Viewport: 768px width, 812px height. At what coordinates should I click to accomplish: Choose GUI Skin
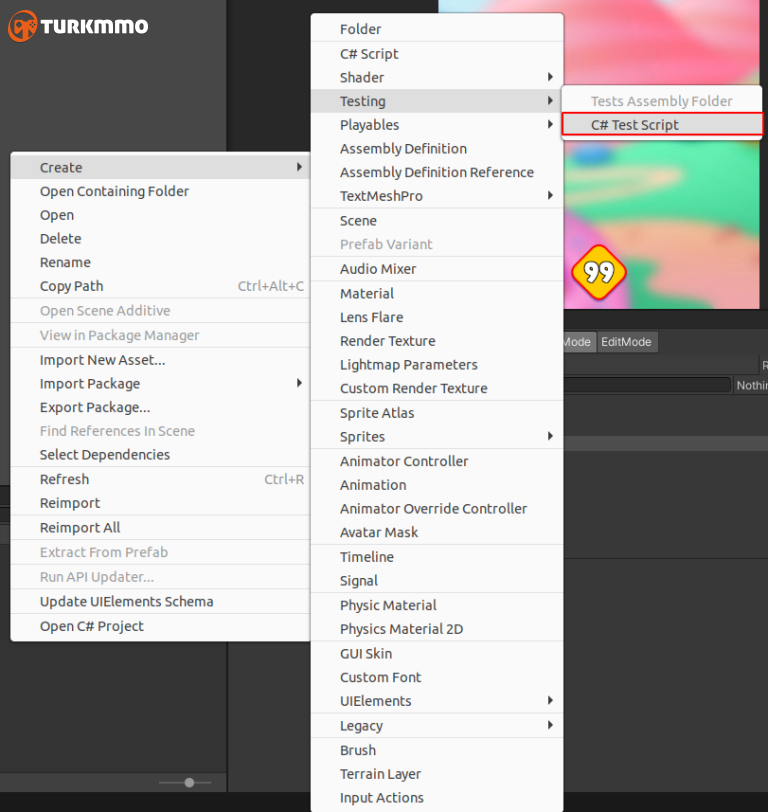coord(437,654)
